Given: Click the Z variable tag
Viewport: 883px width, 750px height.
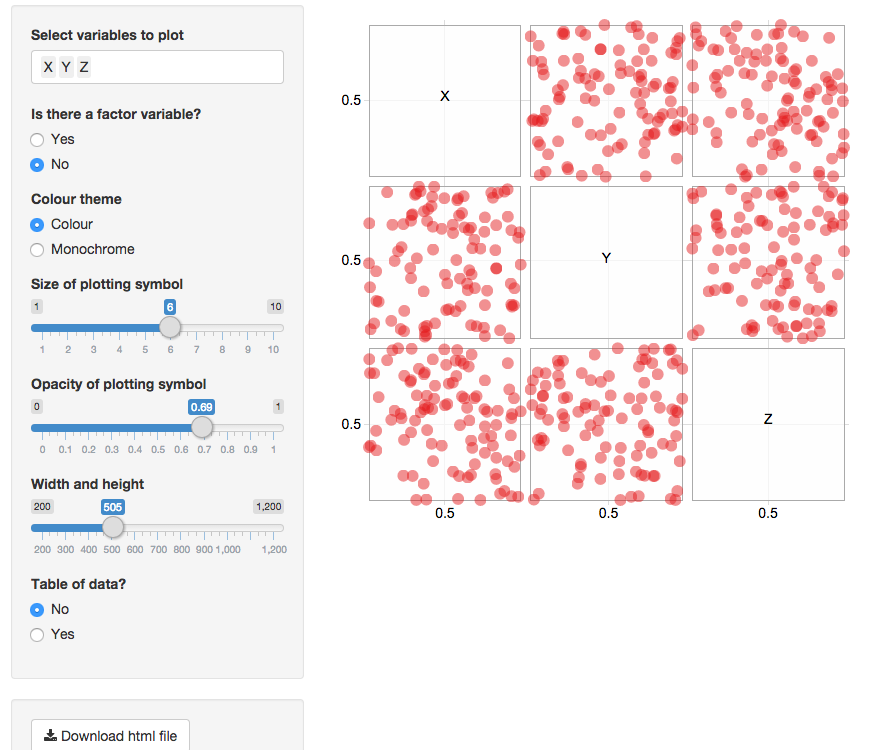Looking at the screenshot, I should (x=83, y=68).
